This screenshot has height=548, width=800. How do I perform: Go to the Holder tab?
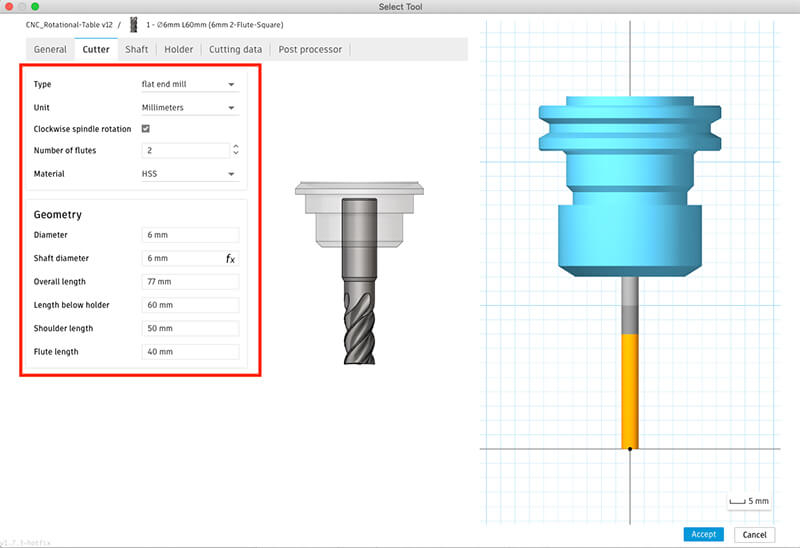(178, 49)
